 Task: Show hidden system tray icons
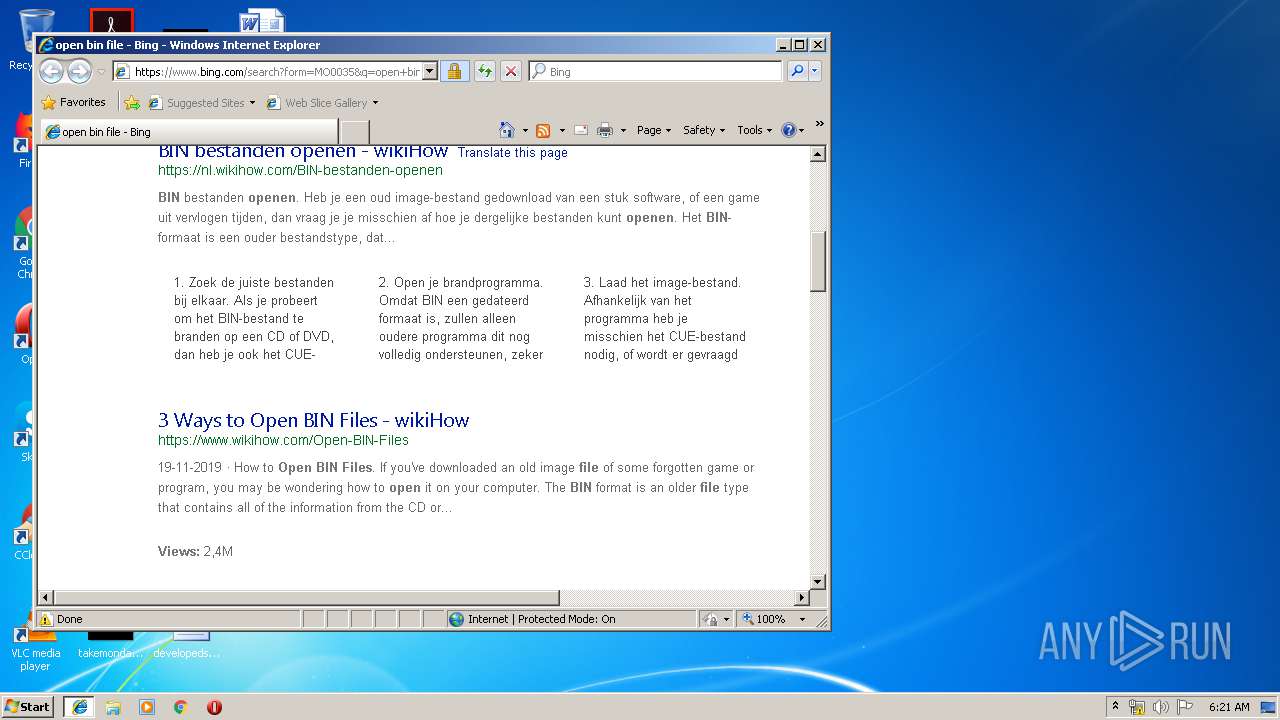coord(1116,707)
